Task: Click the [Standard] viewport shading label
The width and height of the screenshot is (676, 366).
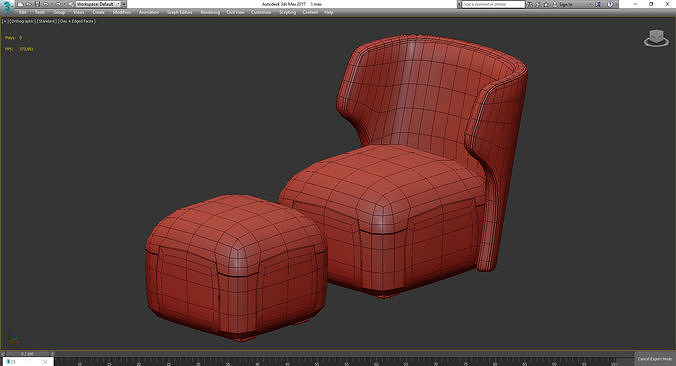Action: point(47,21)
